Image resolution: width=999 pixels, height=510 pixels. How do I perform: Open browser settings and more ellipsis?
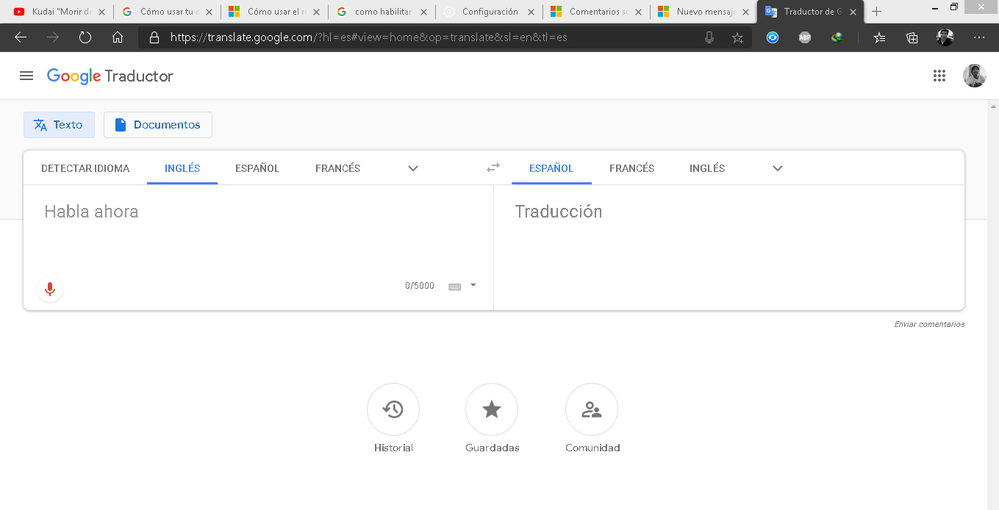pos(979,38)
